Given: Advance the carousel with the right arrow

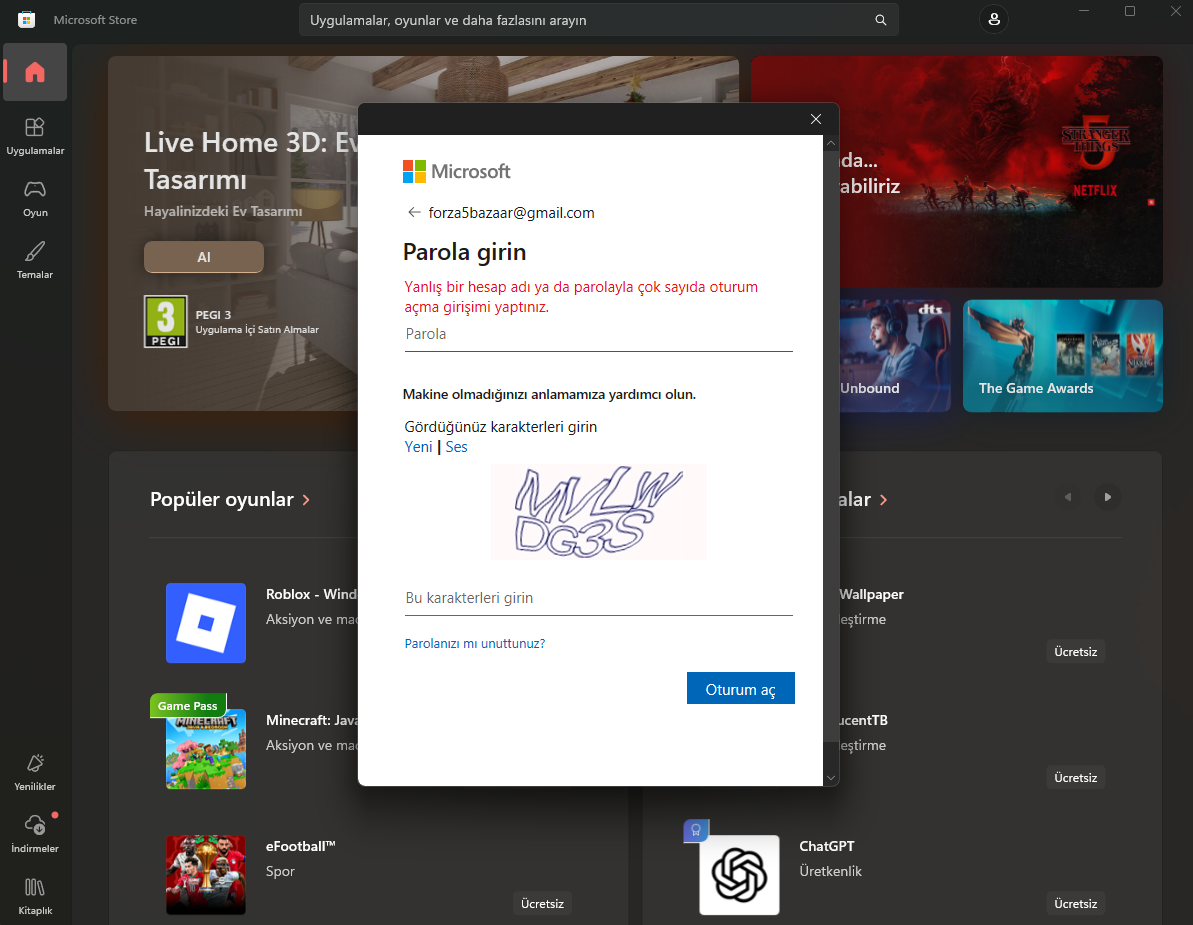Looking at the screenshot, I should click(1107, 497).
